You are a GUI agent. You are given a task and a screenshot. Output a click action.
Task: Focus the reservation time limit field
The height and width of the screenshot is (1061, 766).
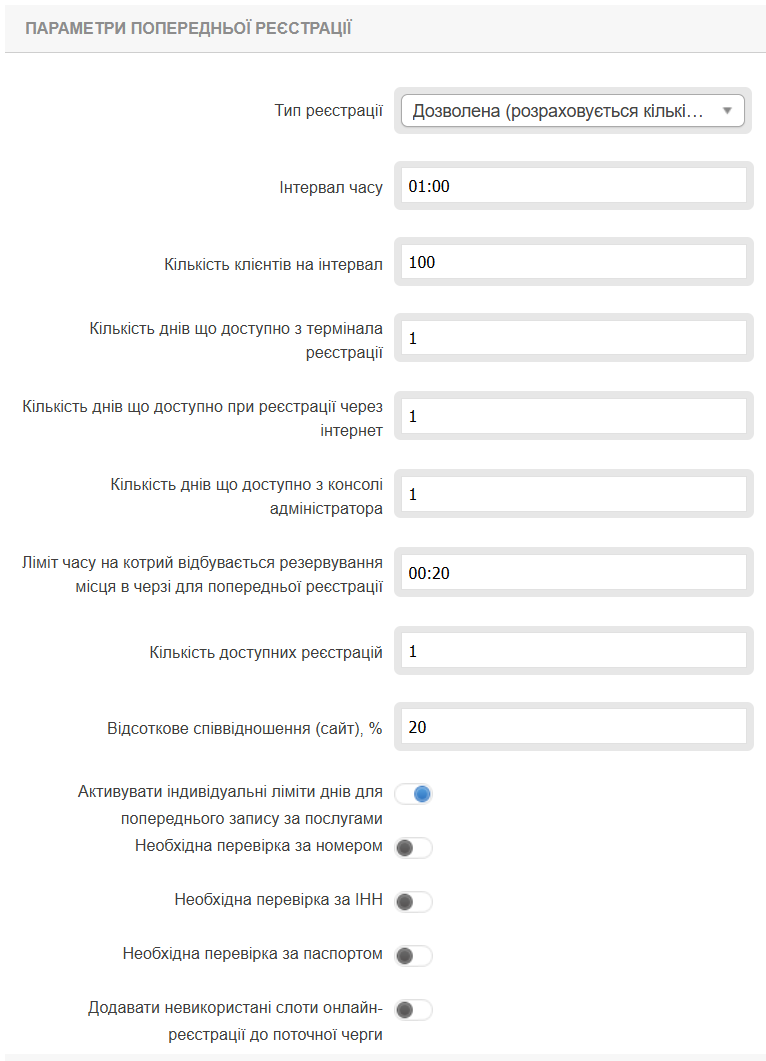point(573,573)
